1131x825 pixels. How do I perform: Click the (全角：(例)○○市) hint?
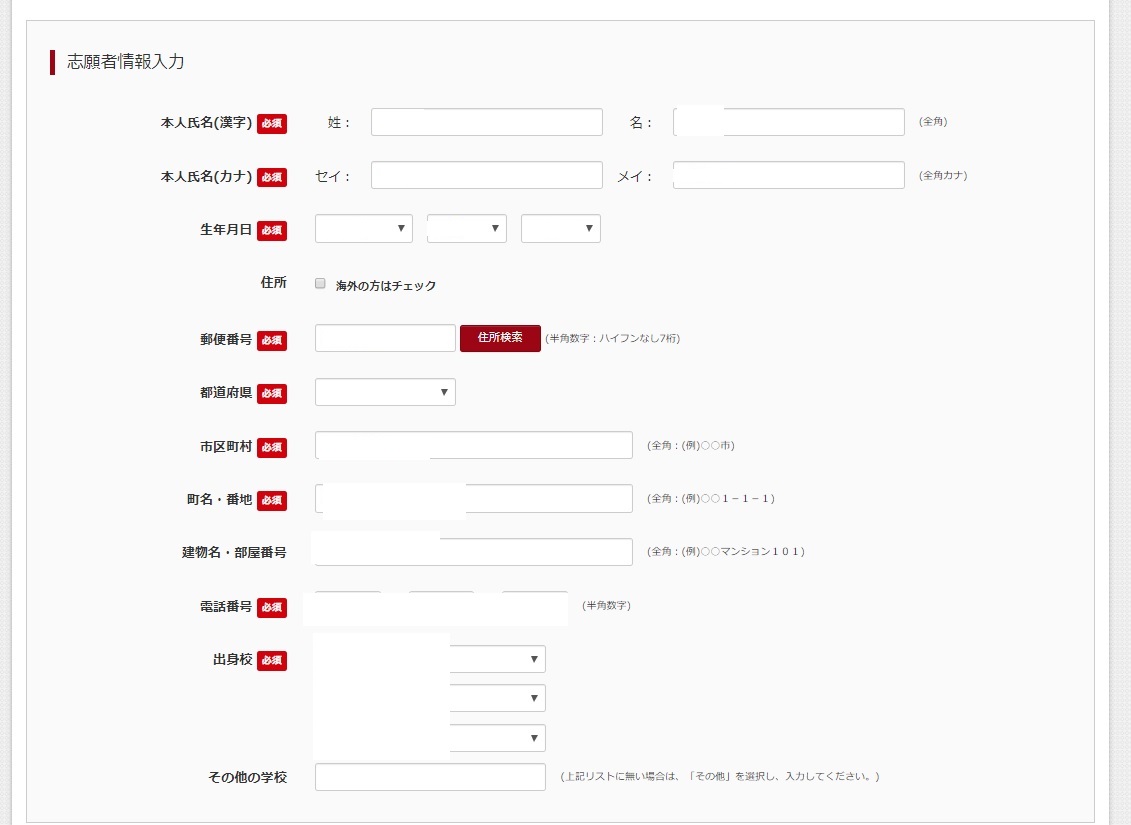pos(690,446)
